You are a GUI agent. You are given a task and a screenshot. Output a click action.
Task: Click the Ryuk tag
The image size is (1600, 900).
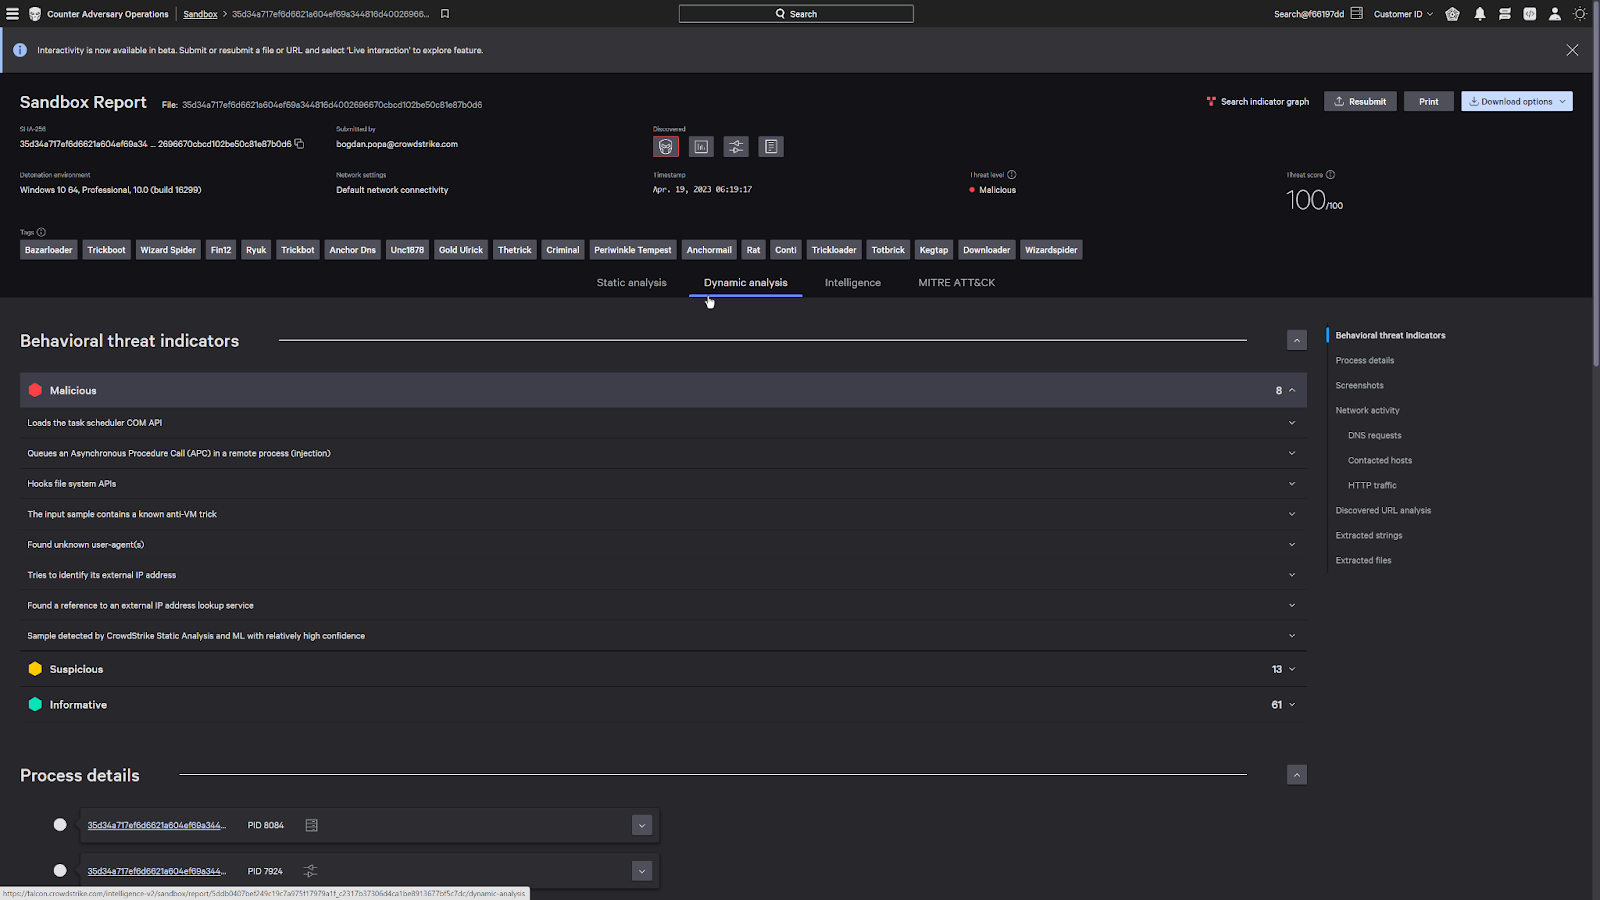coord(256,250)
